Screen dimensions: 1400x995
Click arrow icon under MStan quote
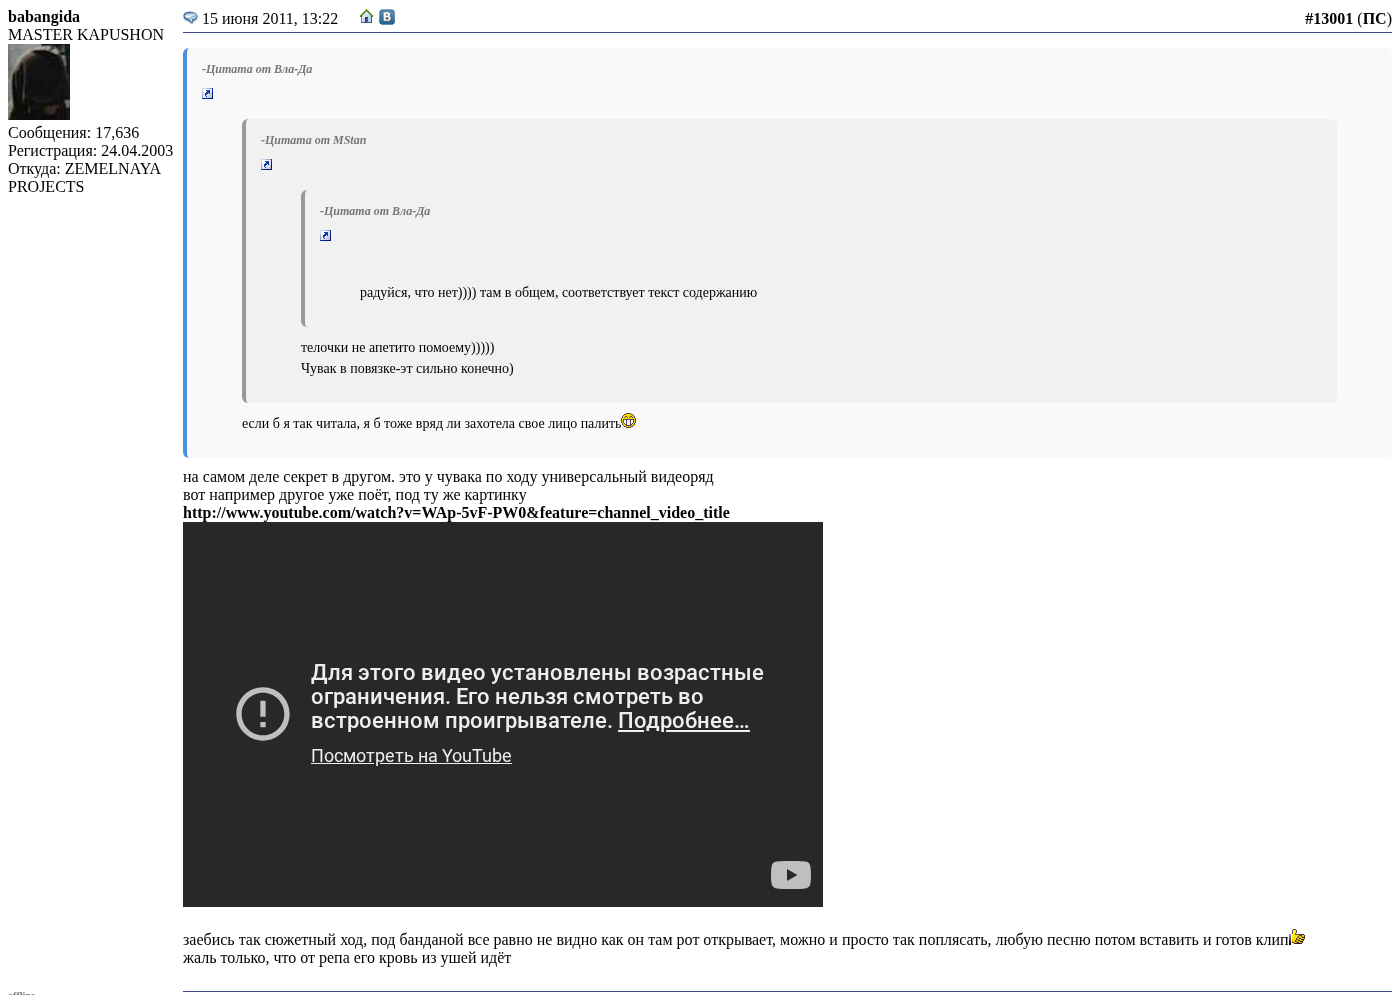[x=267, y=165]
